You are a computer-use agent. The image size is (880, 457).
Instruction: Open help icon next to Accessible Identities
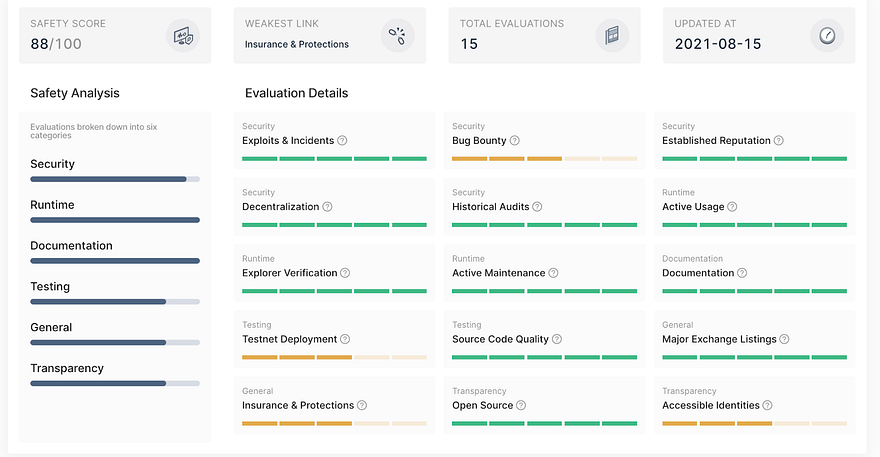coord(767,405)
